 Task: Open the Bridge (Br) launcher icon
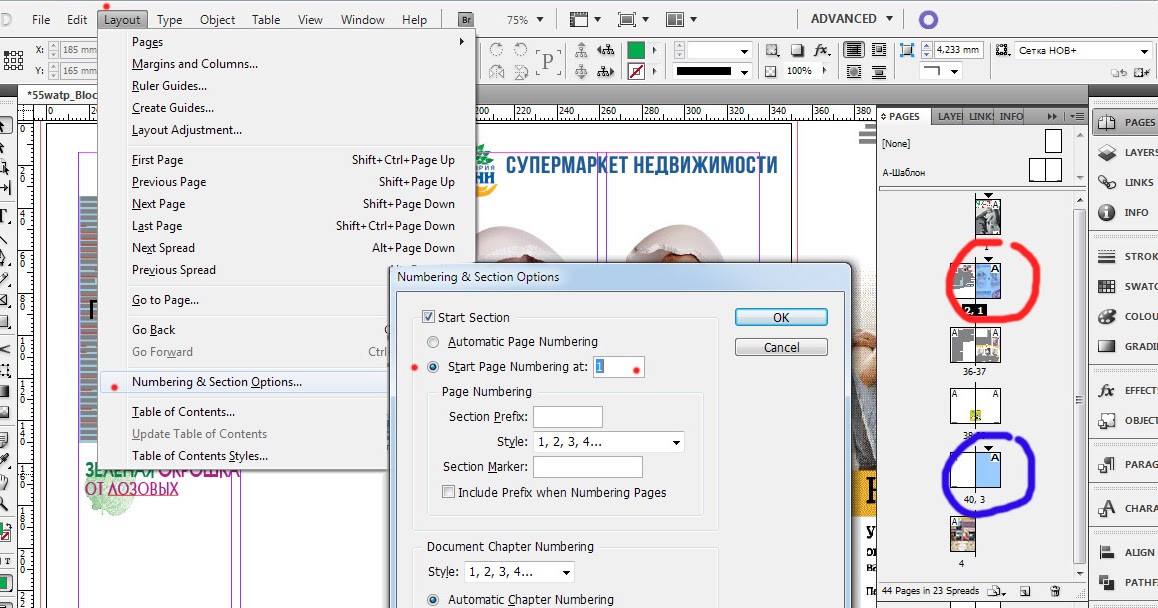click(466, 20)
